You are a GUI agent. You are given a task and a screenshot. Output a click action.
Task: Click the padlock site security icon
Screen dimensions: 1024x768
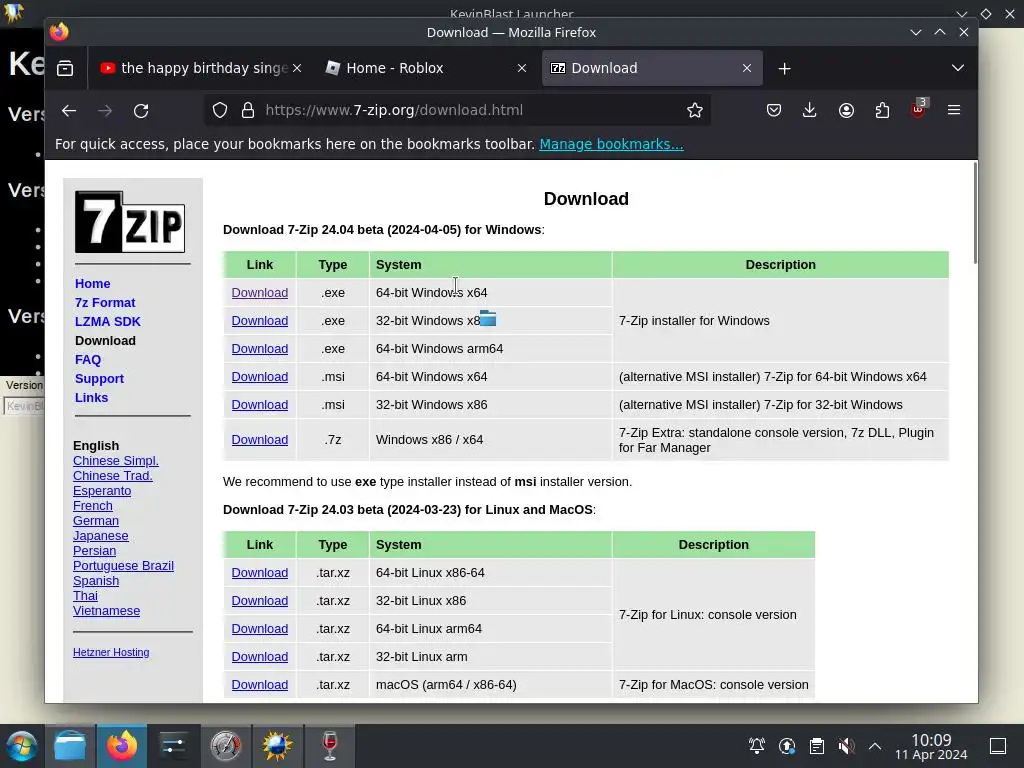248,110
